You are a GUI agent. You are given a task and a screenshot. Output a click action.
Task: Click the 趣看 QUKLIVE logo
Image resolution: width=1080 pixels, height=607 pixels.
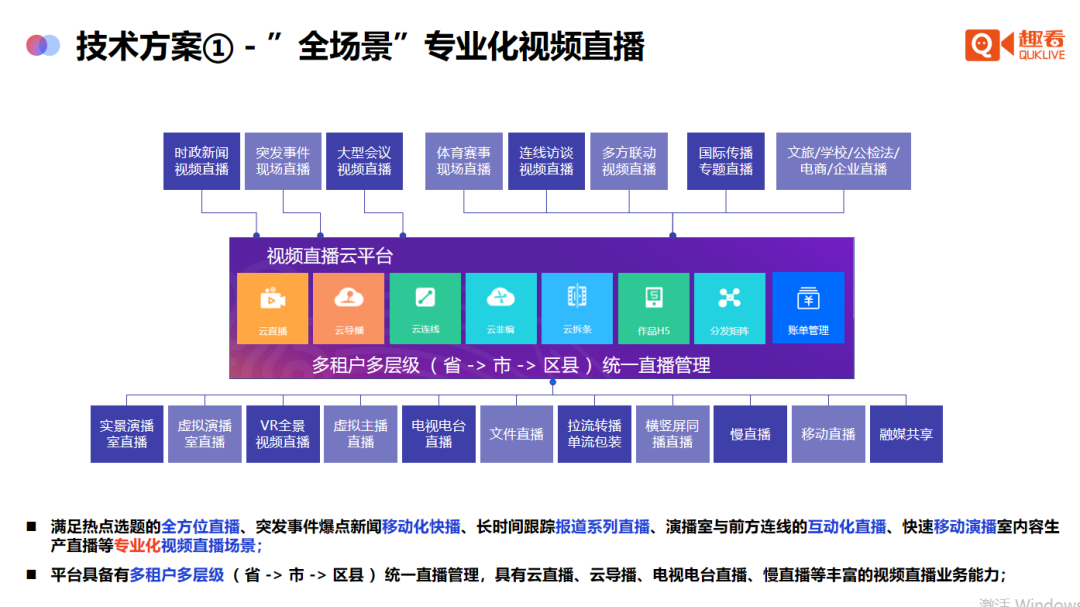tap(1014, 45)
